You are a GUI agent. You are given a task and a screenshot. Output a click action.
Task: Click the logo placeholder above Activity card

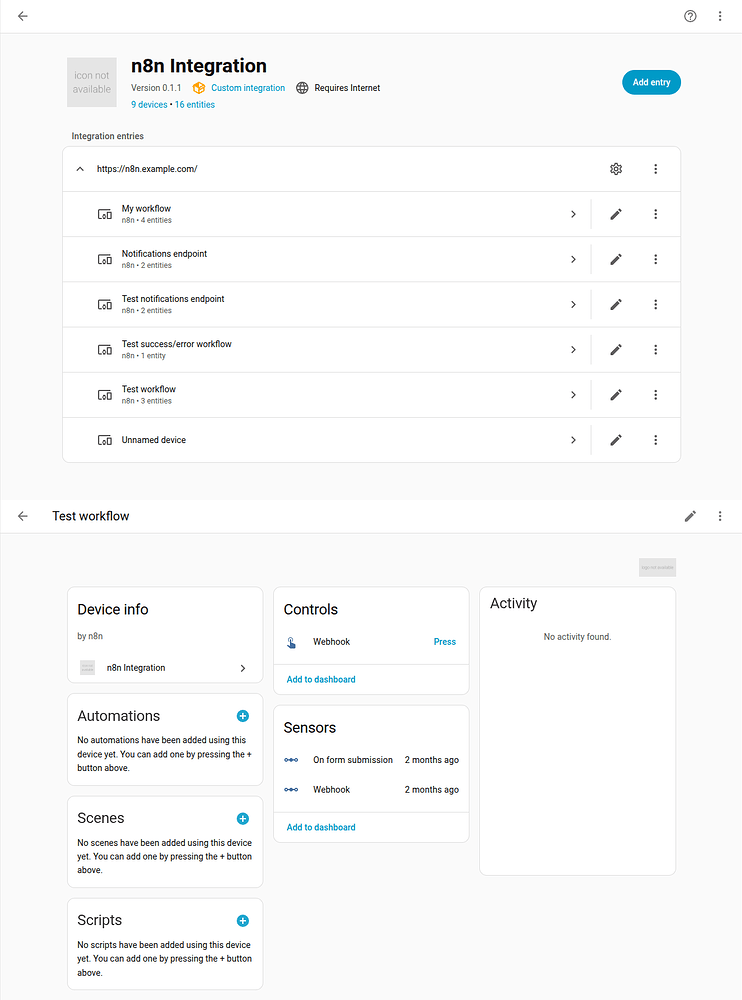(657, 567)
